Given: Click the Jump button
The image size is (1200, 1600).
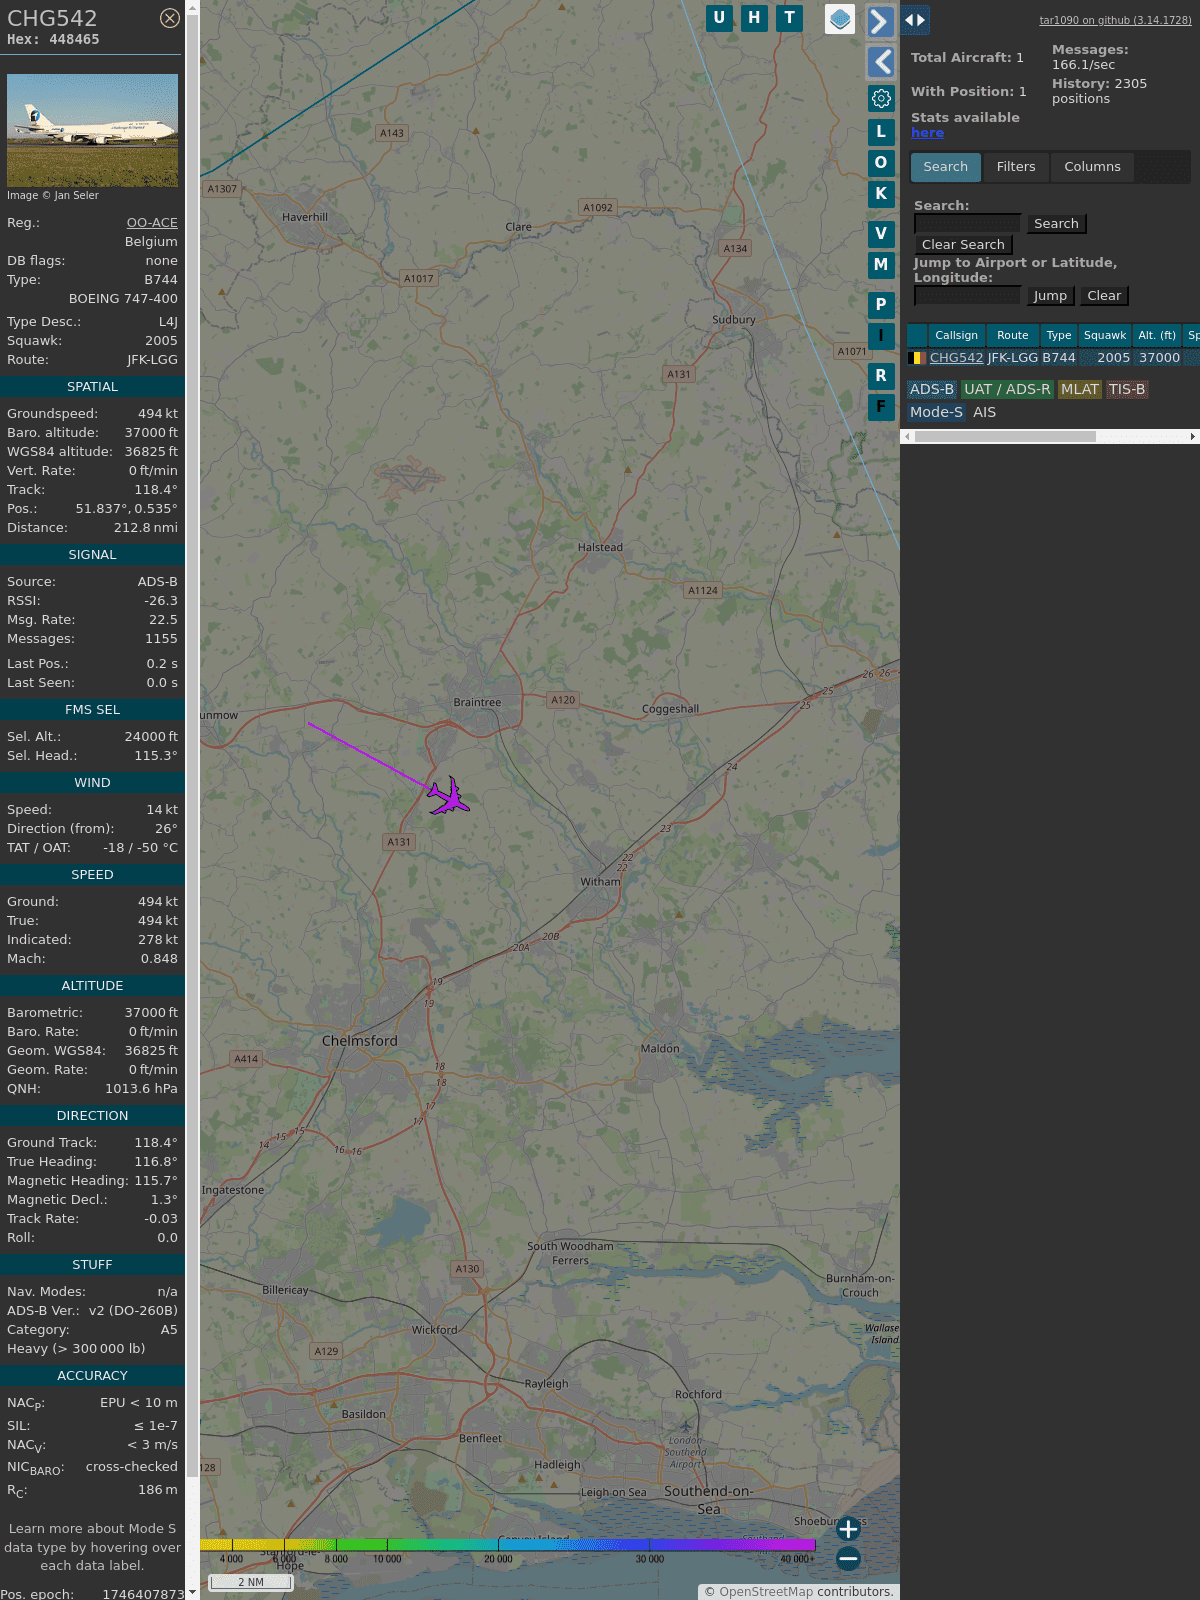Looking at the screenshot, I should coord(1050,296).
